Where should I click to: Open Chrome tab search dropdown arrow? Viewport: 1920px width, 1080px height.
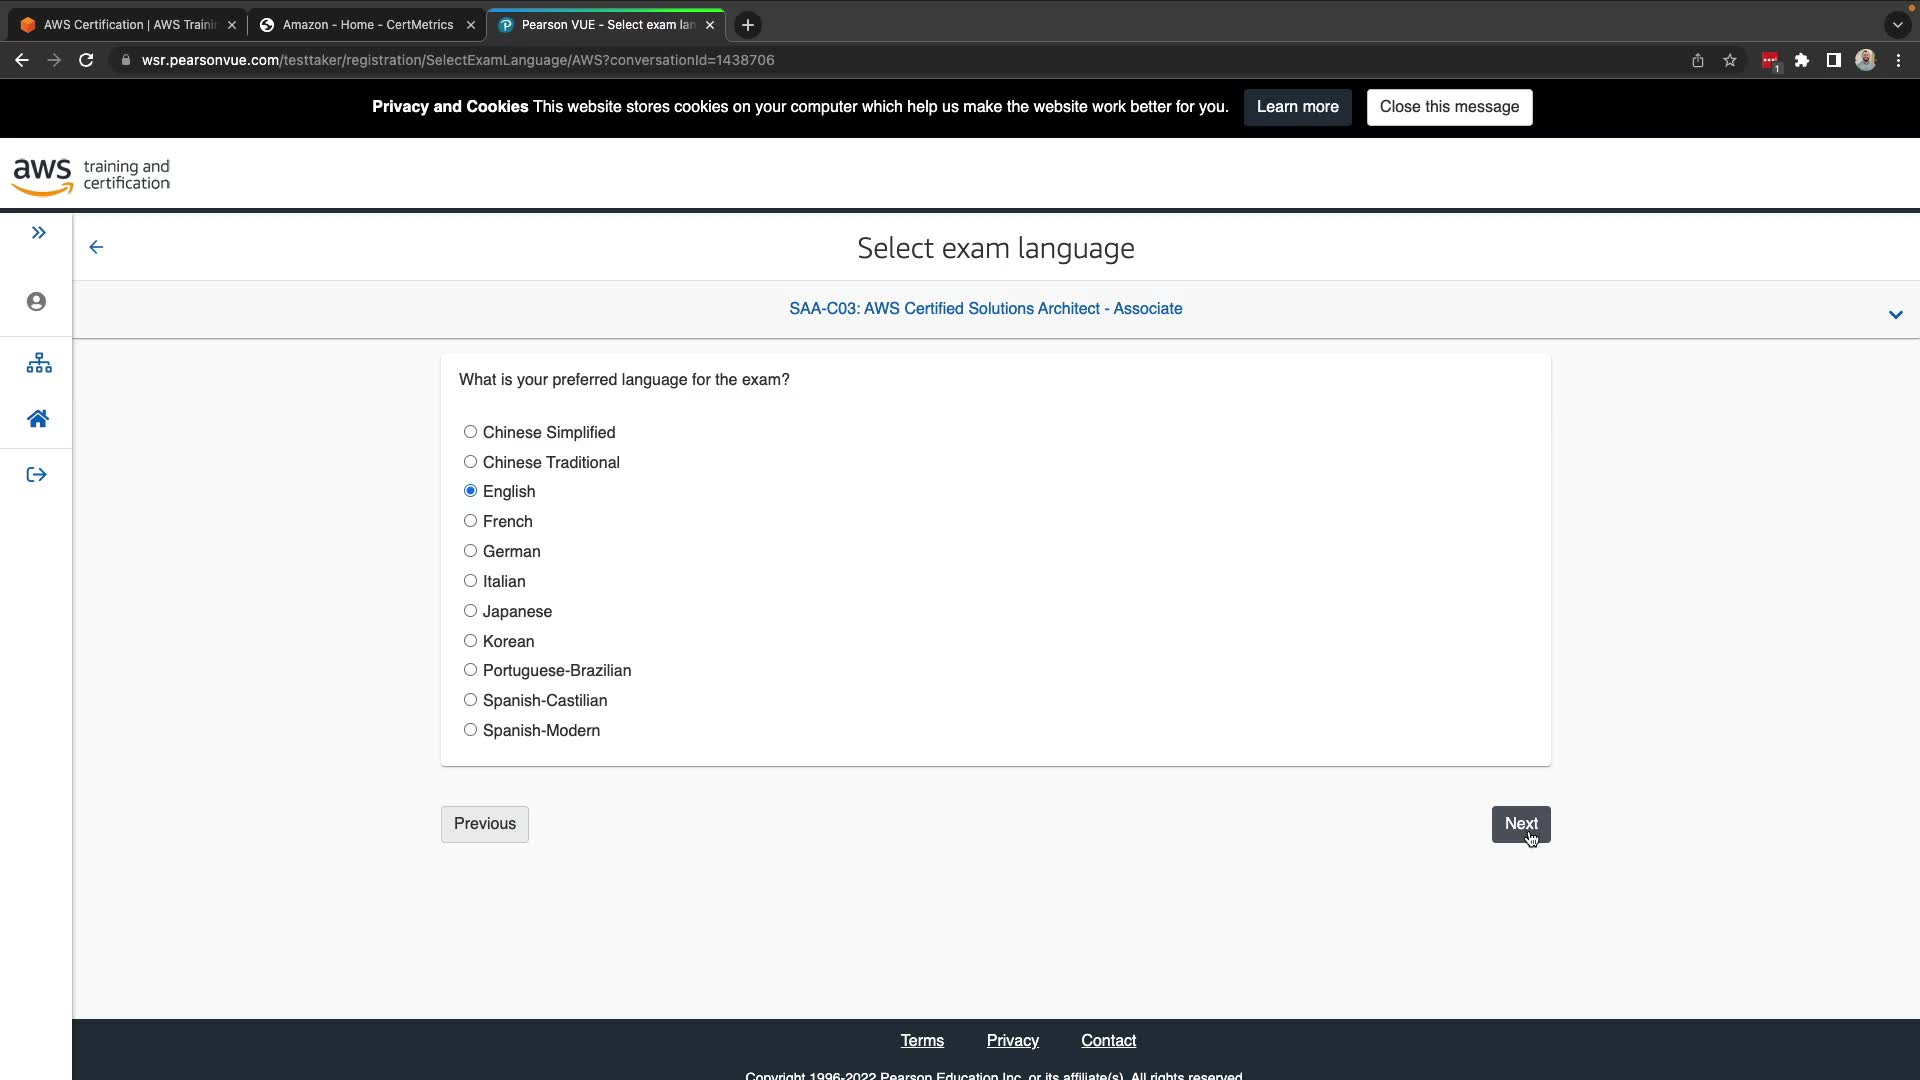click(1897, 25)
